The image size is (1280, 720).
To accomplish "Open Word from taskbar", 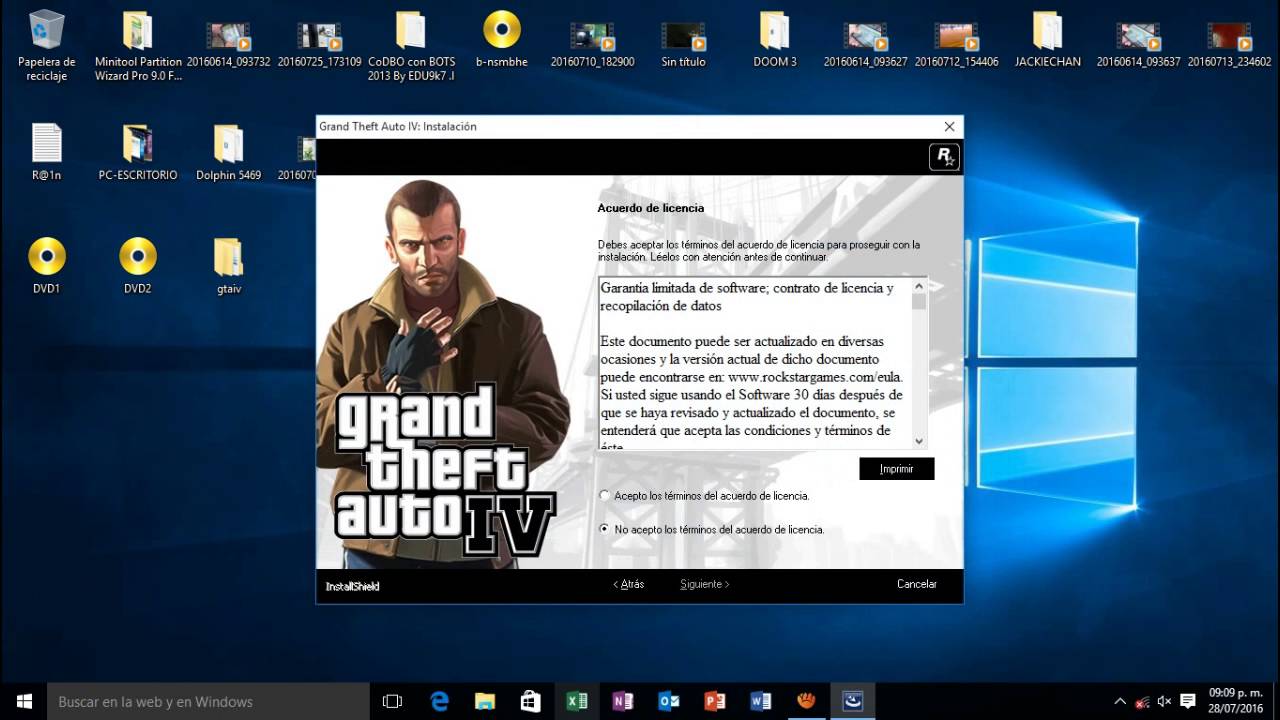I will point(761,701).
